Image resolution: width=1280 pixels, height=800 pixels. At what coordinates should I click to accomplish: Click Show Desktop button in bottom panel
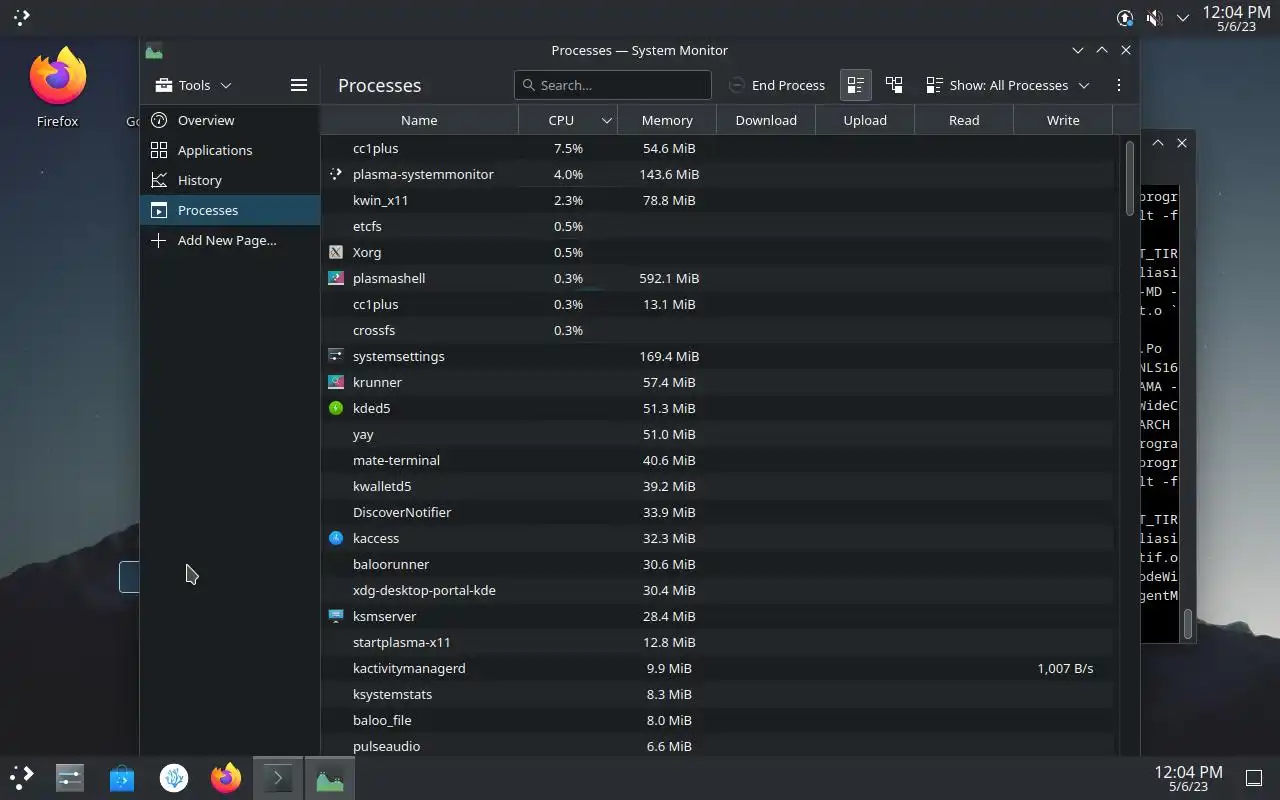(x=1253, y=777)
